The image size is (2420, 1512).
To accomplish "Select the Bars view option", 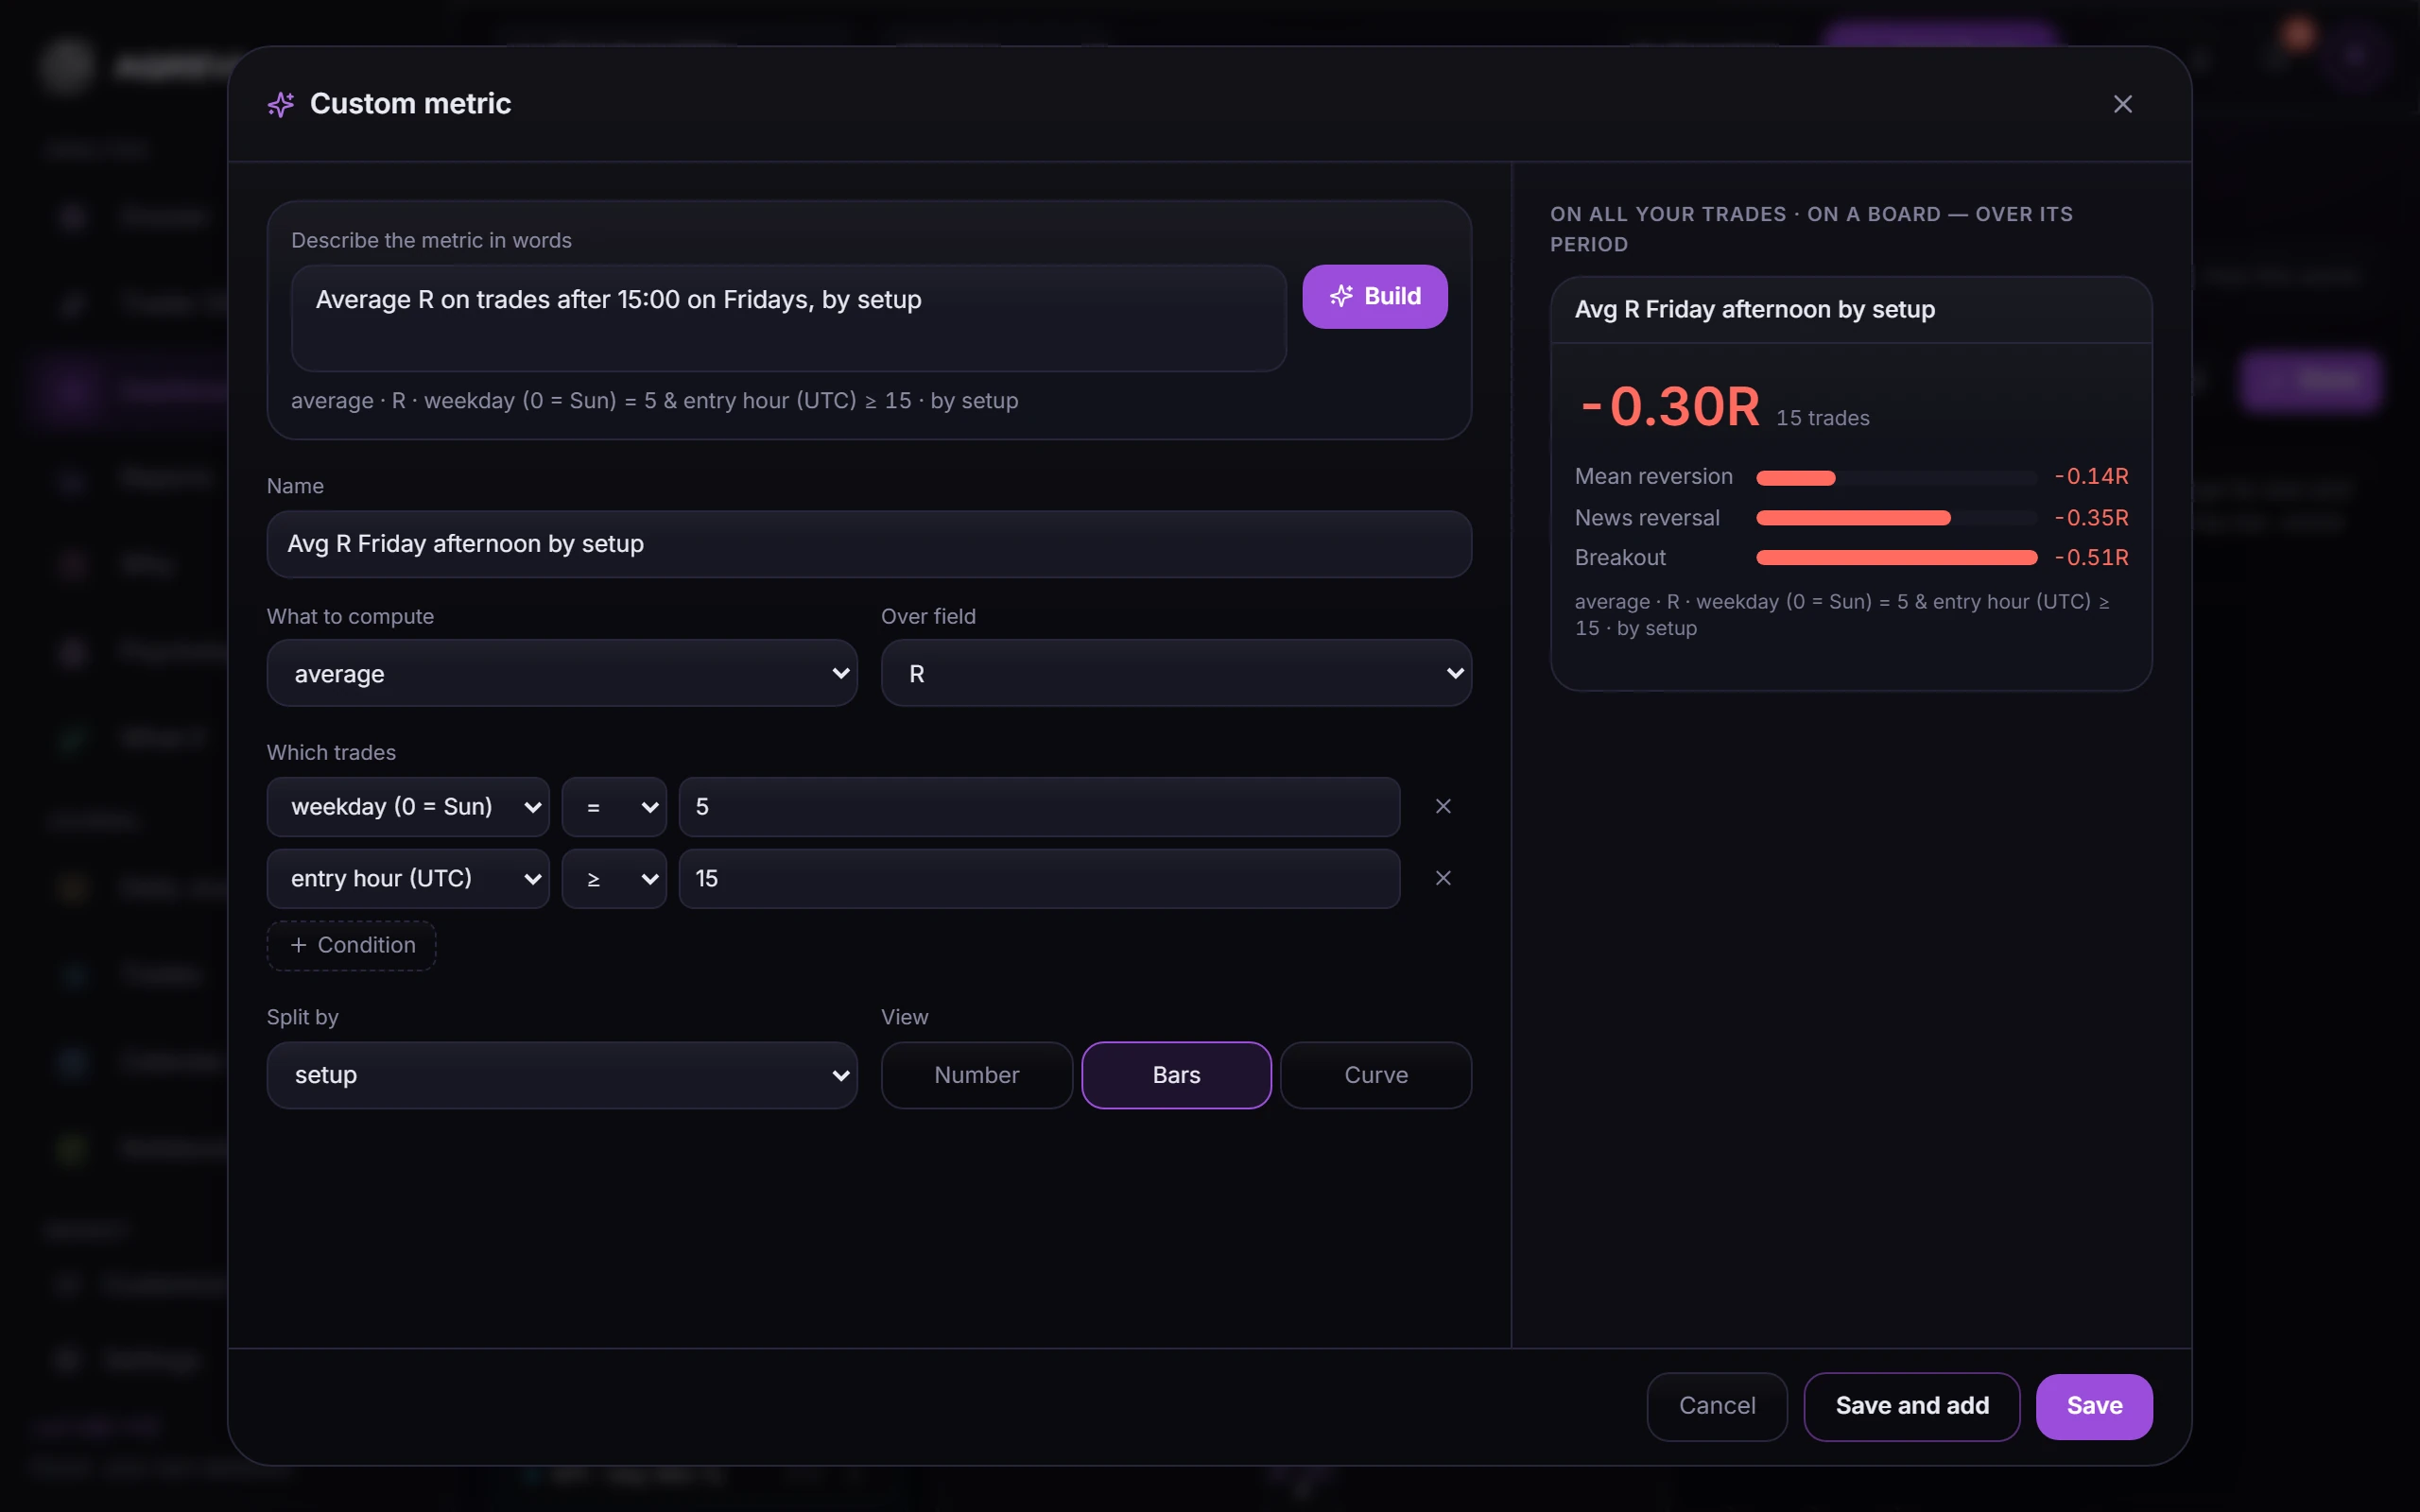I will [1176, 1075].
